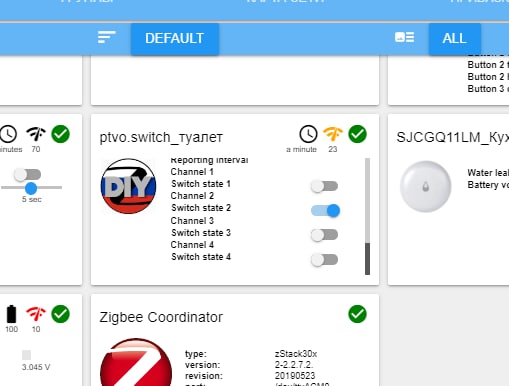Click the sort order icon beside DEFAULT
This screenshot has height=386, width=509.
pyautogui.click(x=106, y=37)
